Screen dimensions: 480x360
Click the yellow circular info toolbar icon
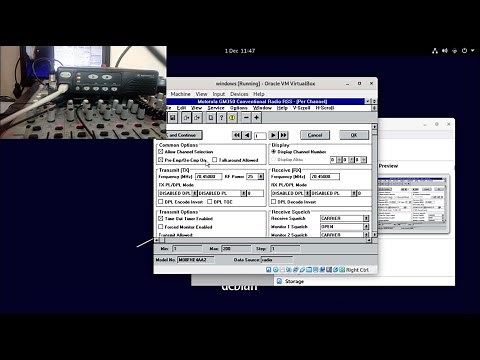(x=232, y=117)
